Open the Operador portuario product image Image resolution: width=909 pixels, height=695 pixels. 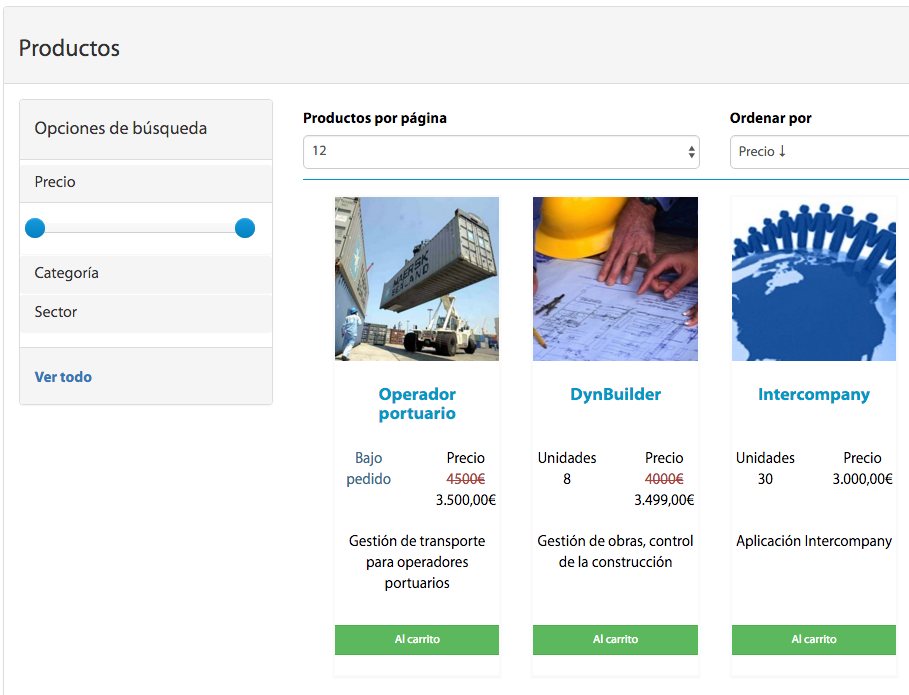417,279
